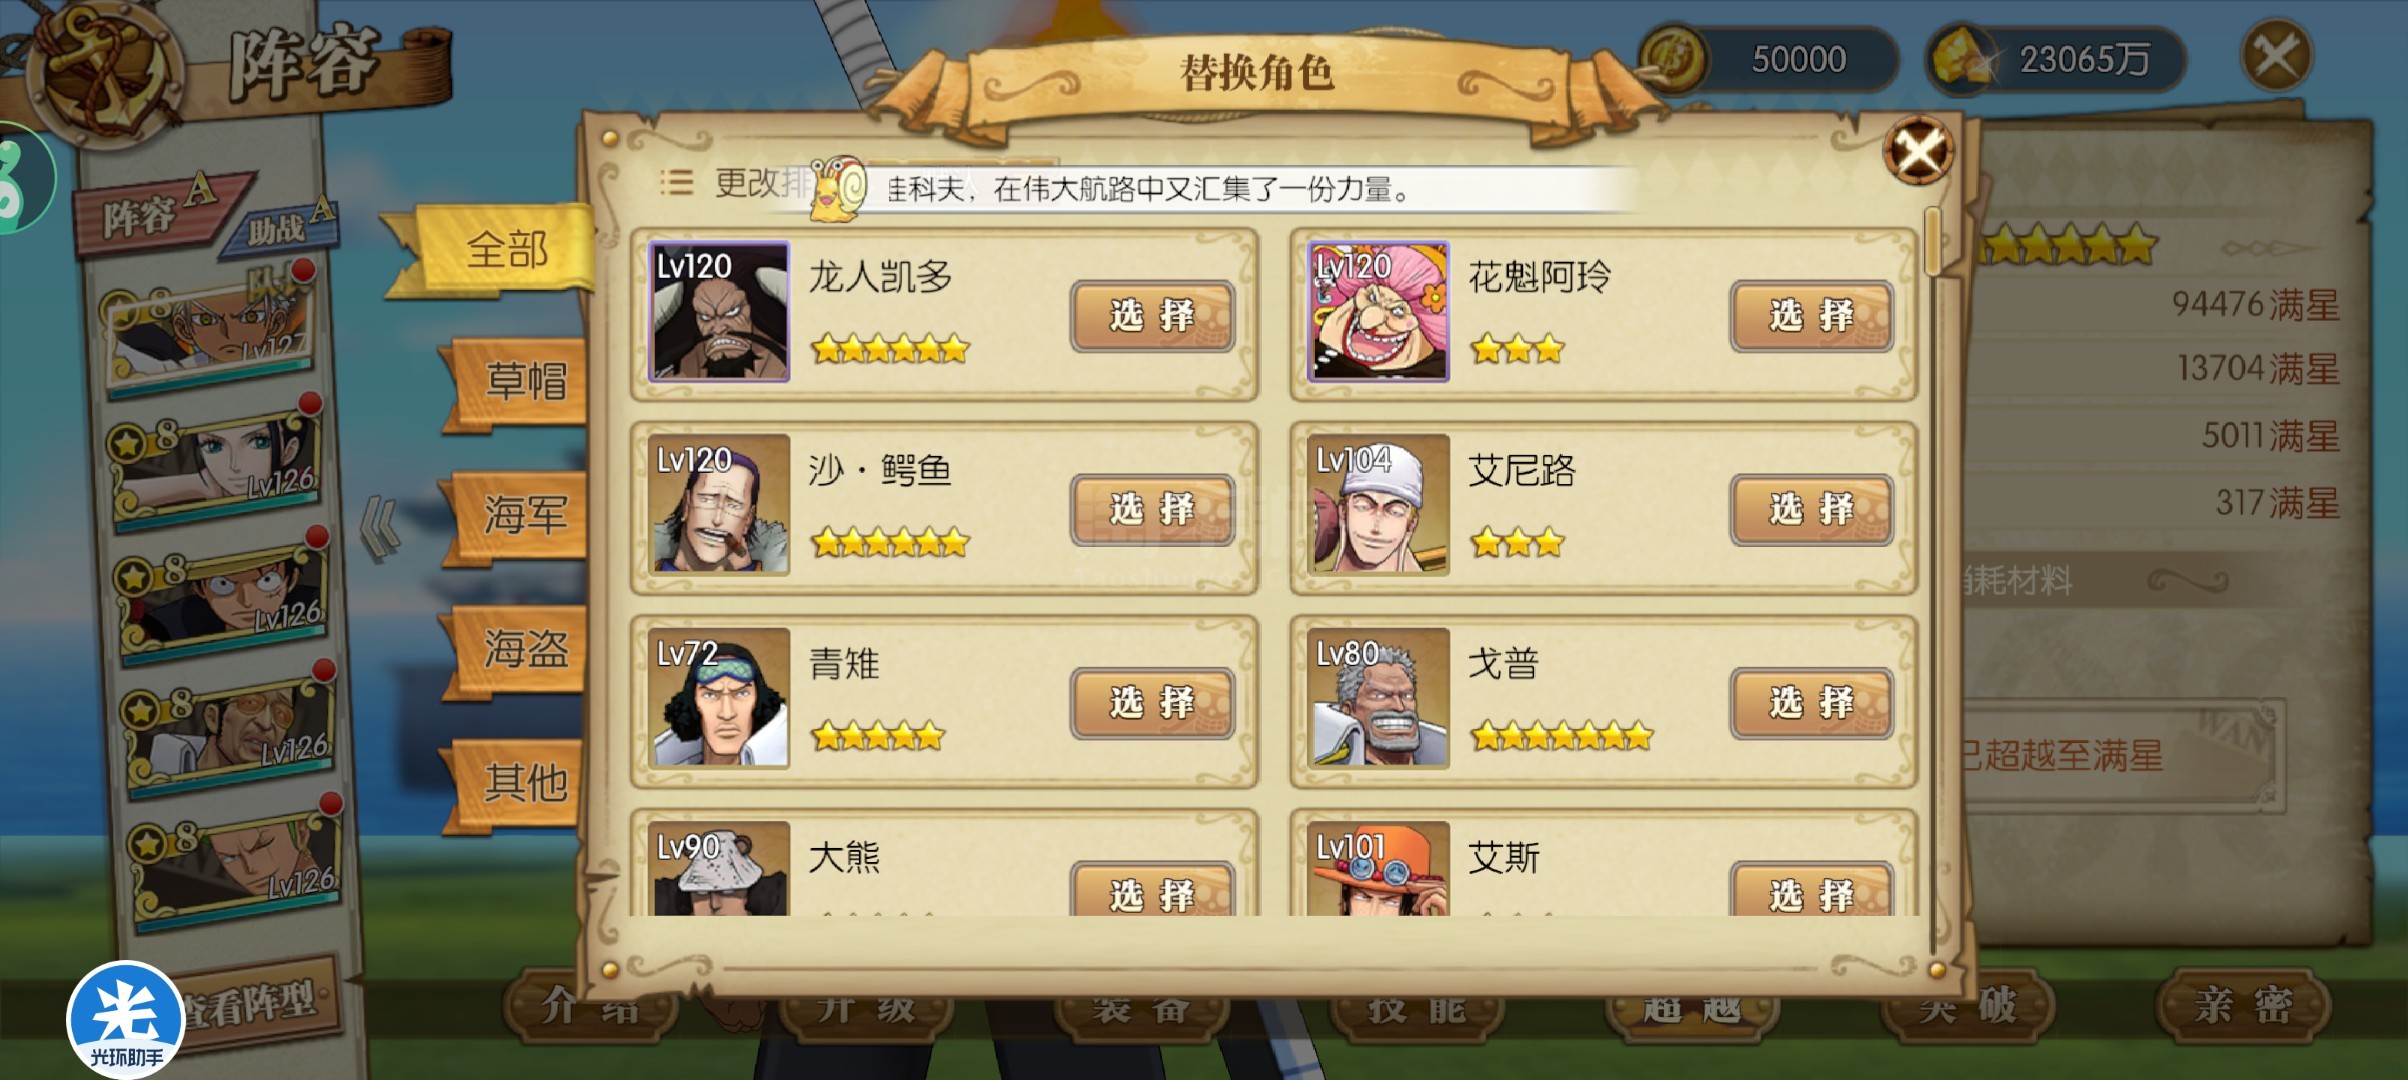Switch to the 助战 lineup tab

click(x=287, y=224)
